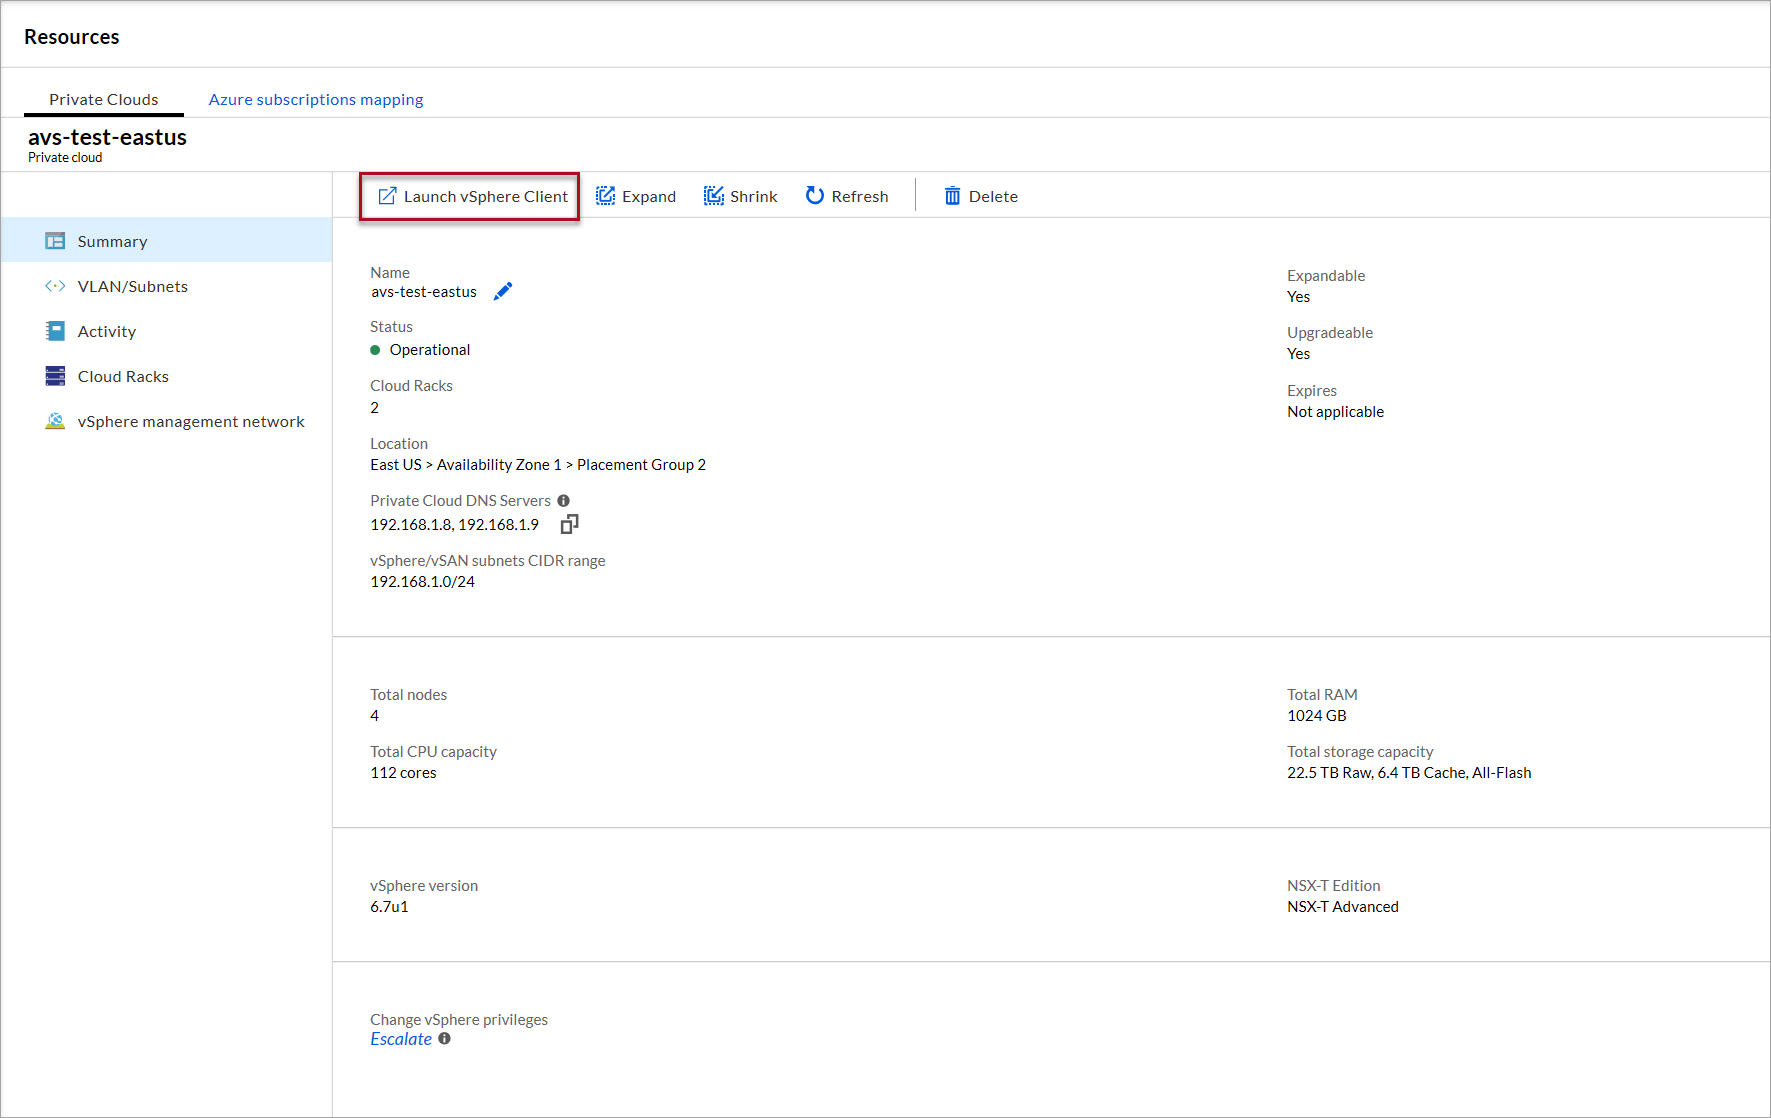Screen dimensions: 1771x1118
Task: Click the Shrink icon in the toolbar
Action: (713, 195)
